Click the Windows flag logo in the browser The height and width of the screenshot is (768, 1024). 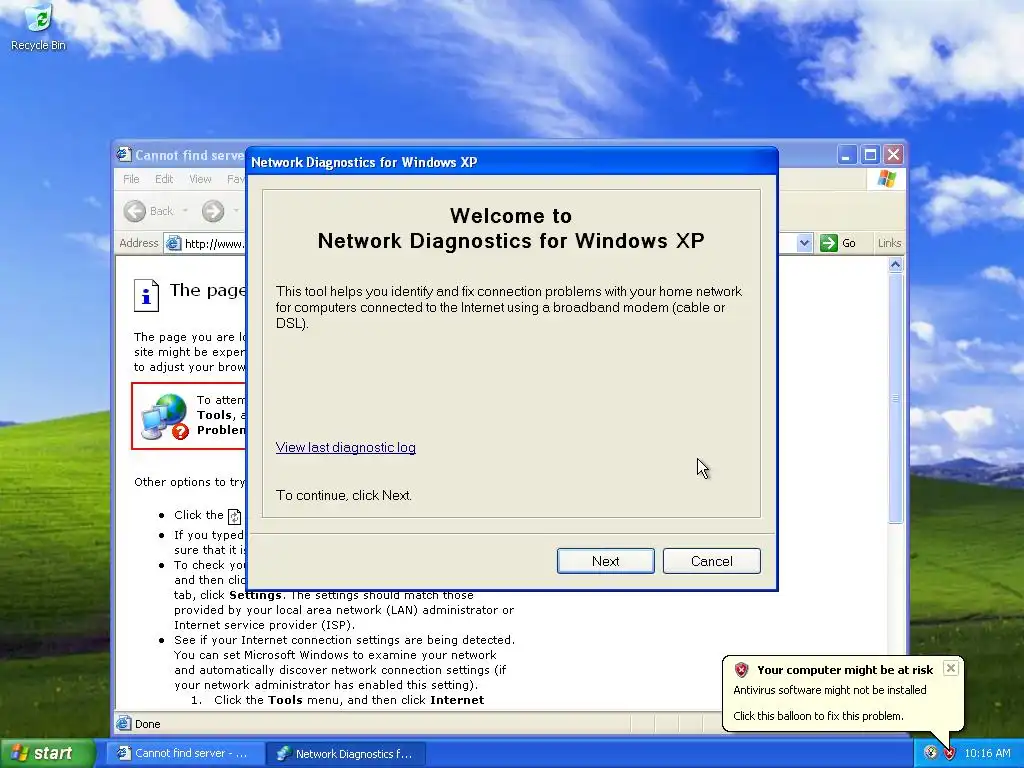coord(886,178)
